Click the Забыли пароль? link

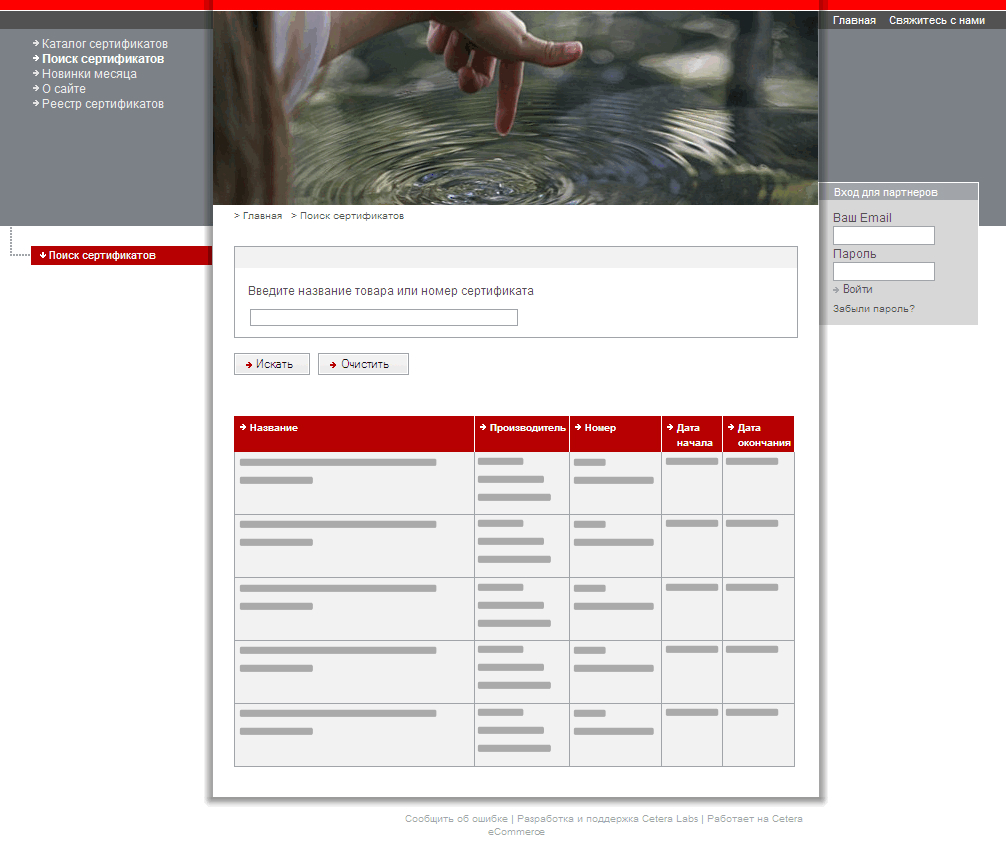click(x=873, y=309)
